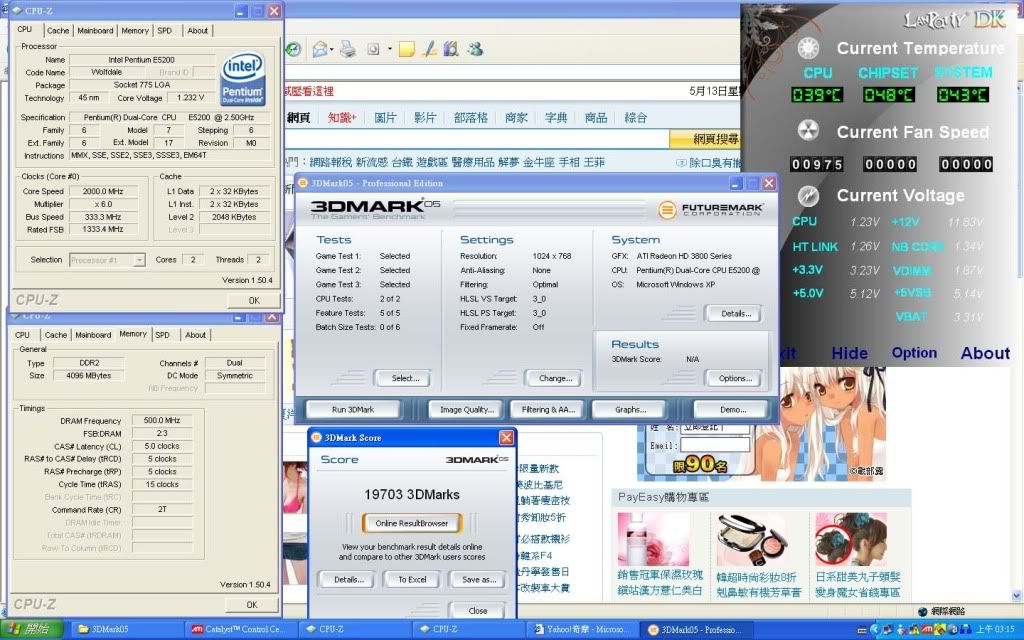Switch to Yahoo!奇摩 browser taskbar button
The image size is (1024, 640).
point(581,630)
